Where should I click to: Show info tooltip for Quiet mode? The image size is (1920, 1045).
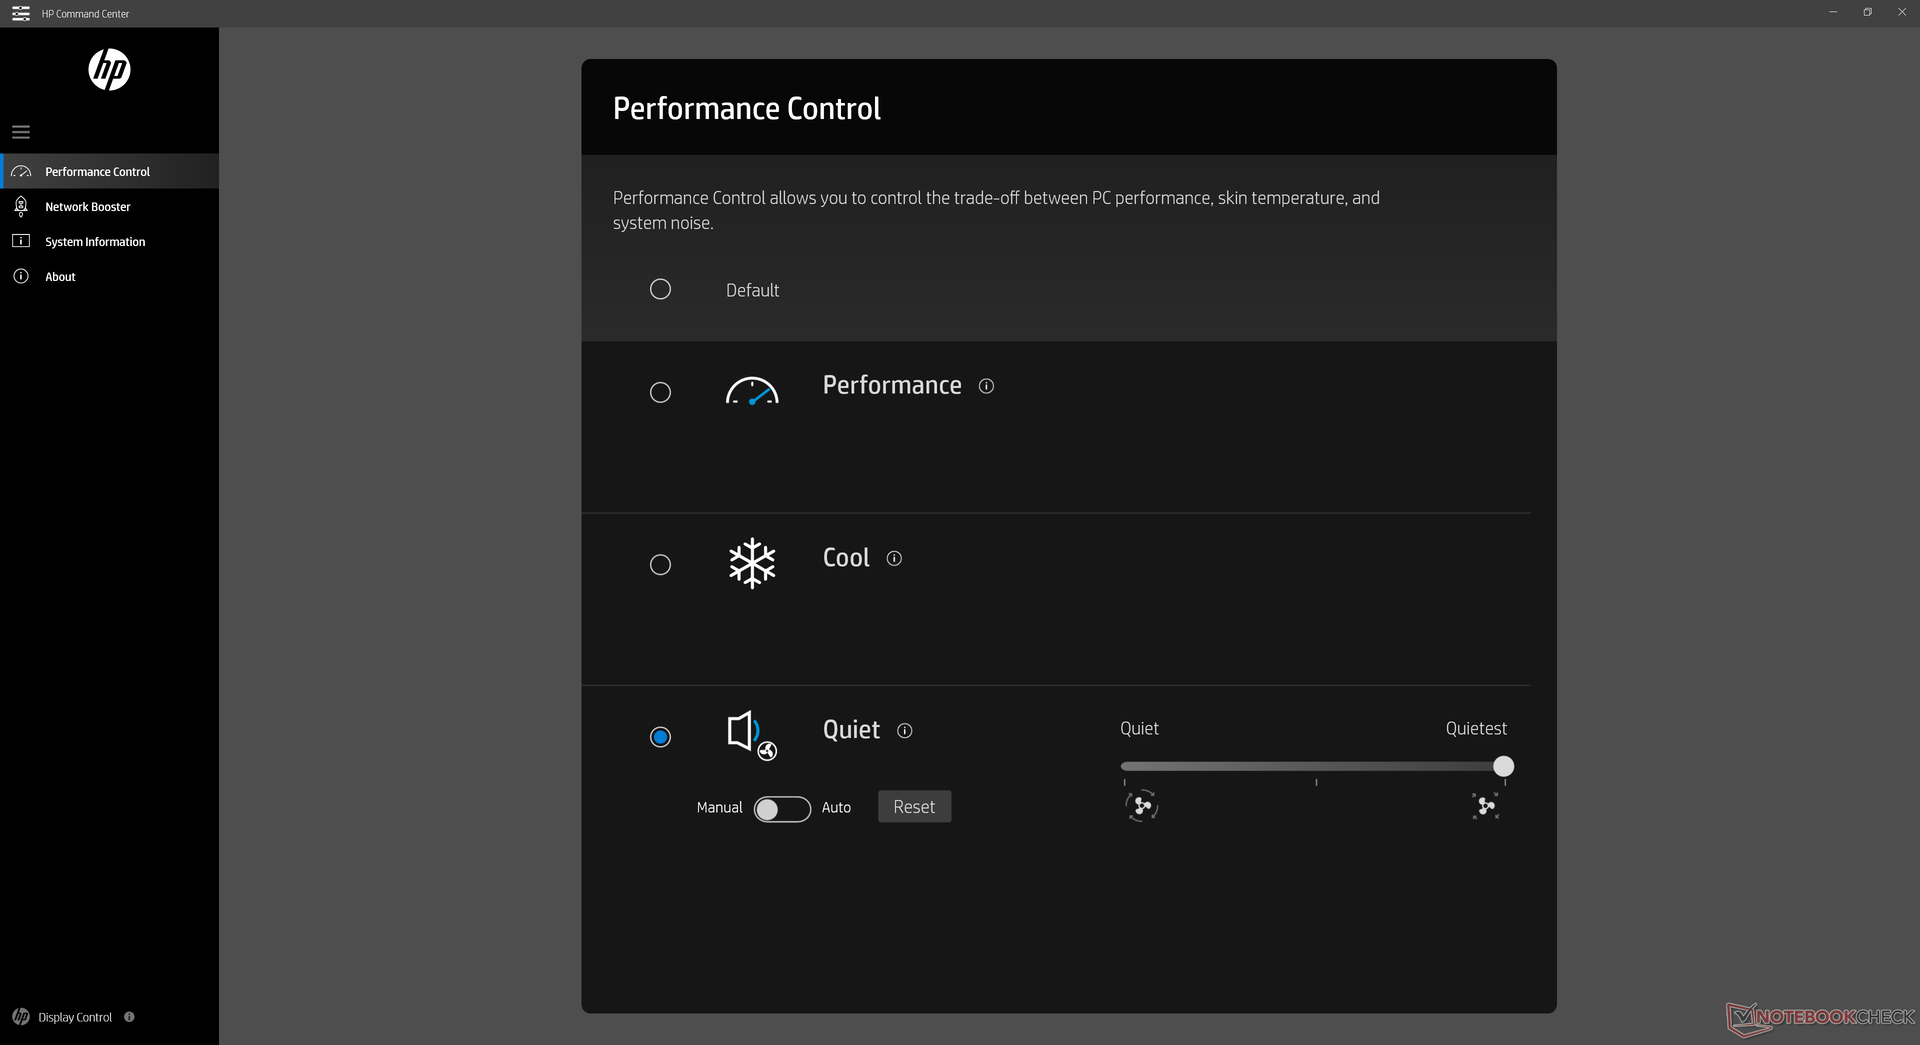pyautogui.click(x=905, y=731)
